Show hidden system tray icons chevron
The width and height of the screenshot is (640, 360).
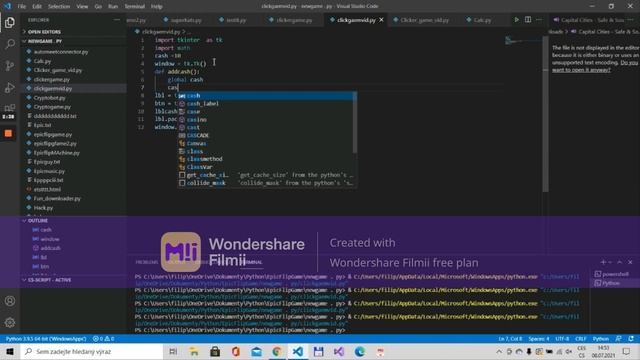pos(499,351)
